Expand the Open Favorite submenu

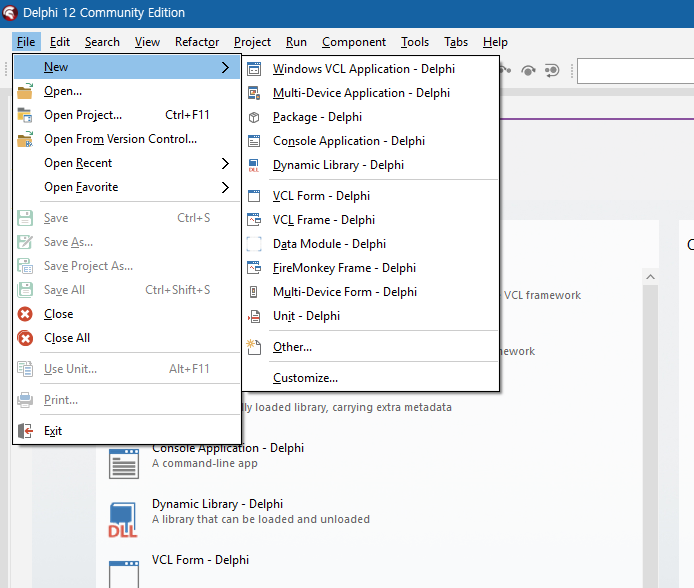tap(225, 187)
